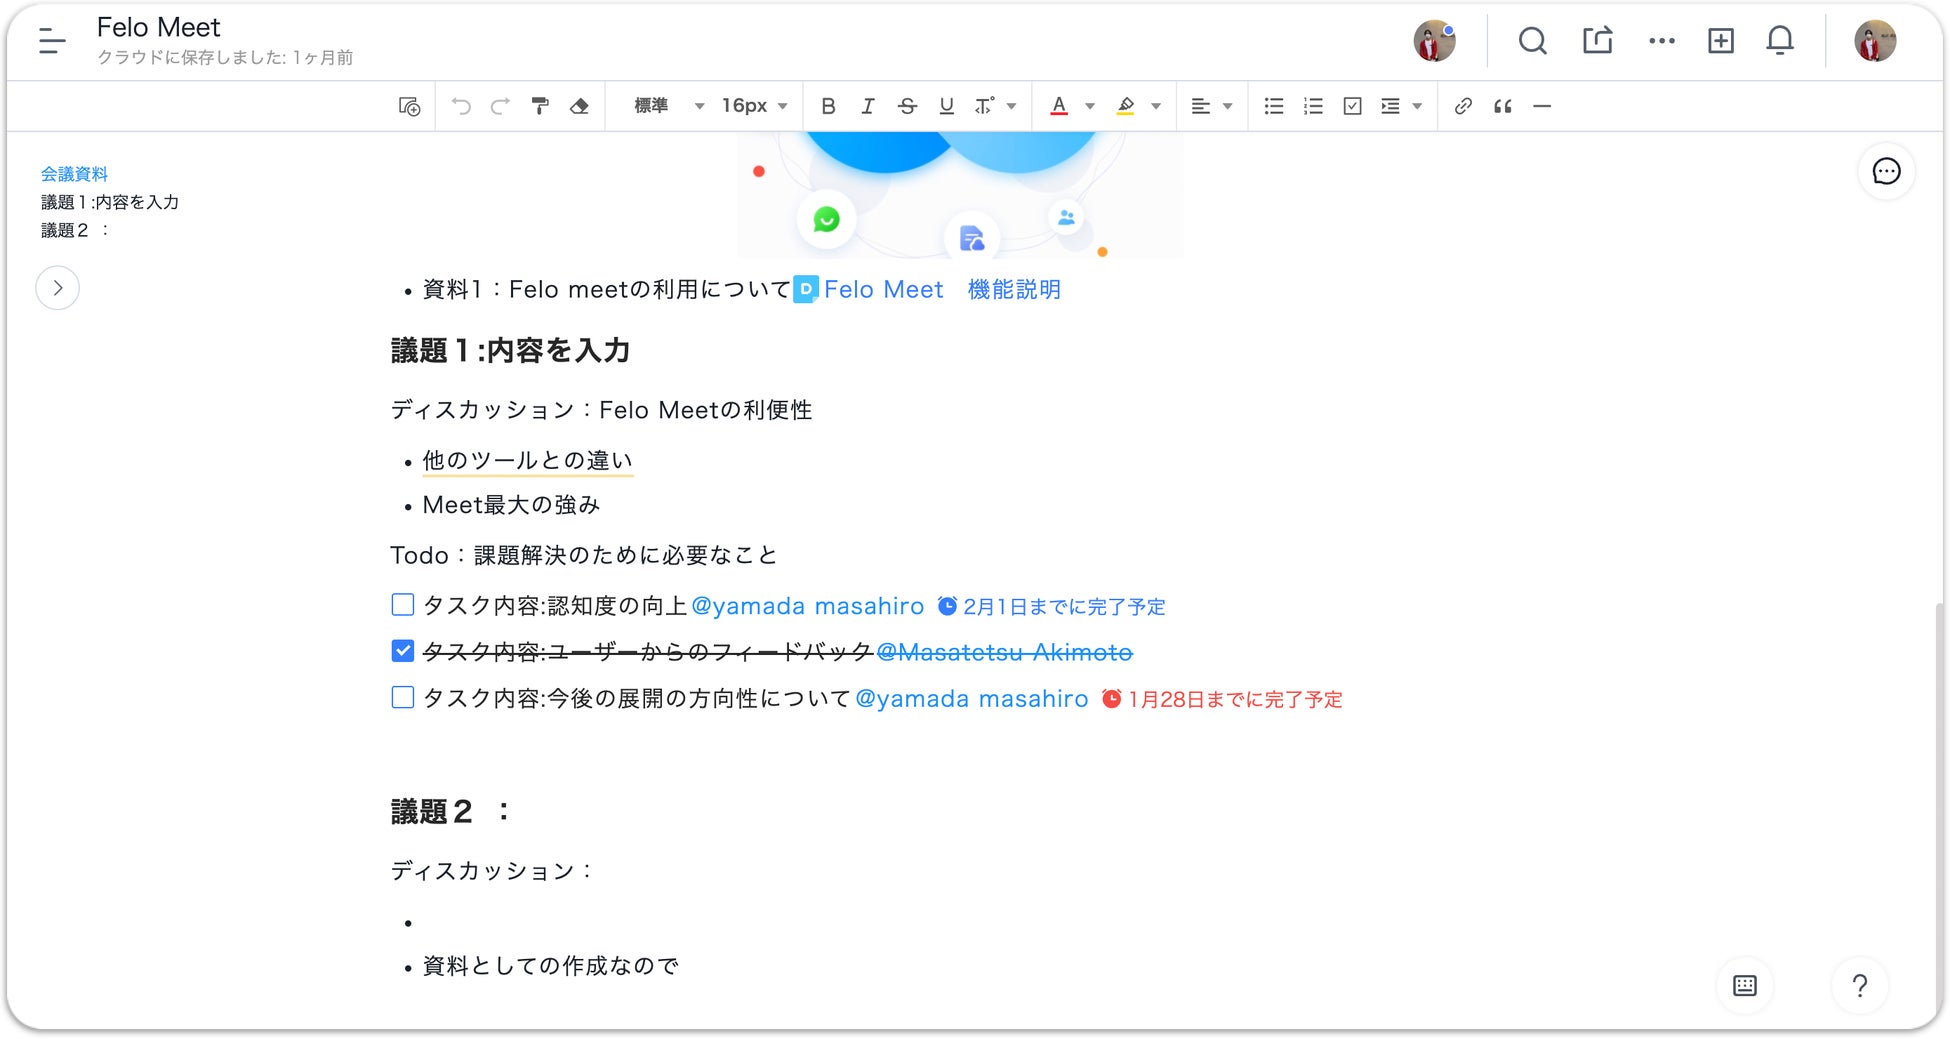Expand the indent options arrow
This screenshot has width=1950, height=1039.
coord(1417,106)
